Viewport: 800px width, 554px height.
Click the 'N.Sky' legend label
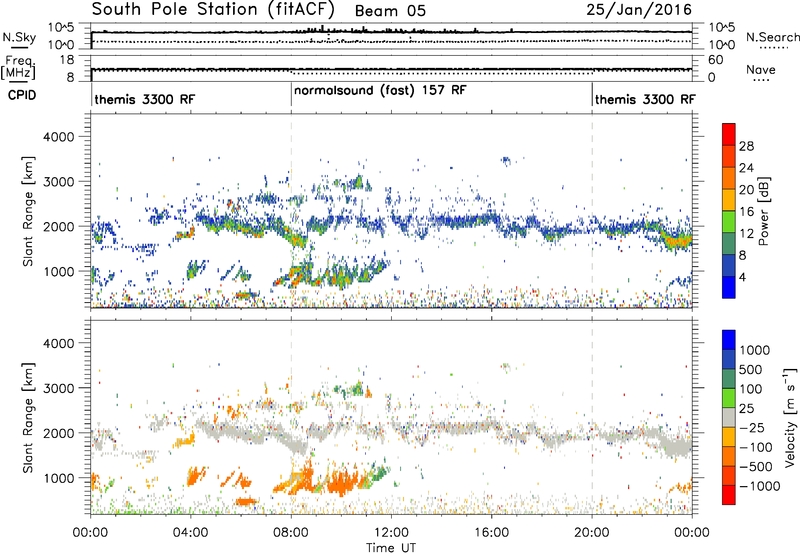pos(19,37)
